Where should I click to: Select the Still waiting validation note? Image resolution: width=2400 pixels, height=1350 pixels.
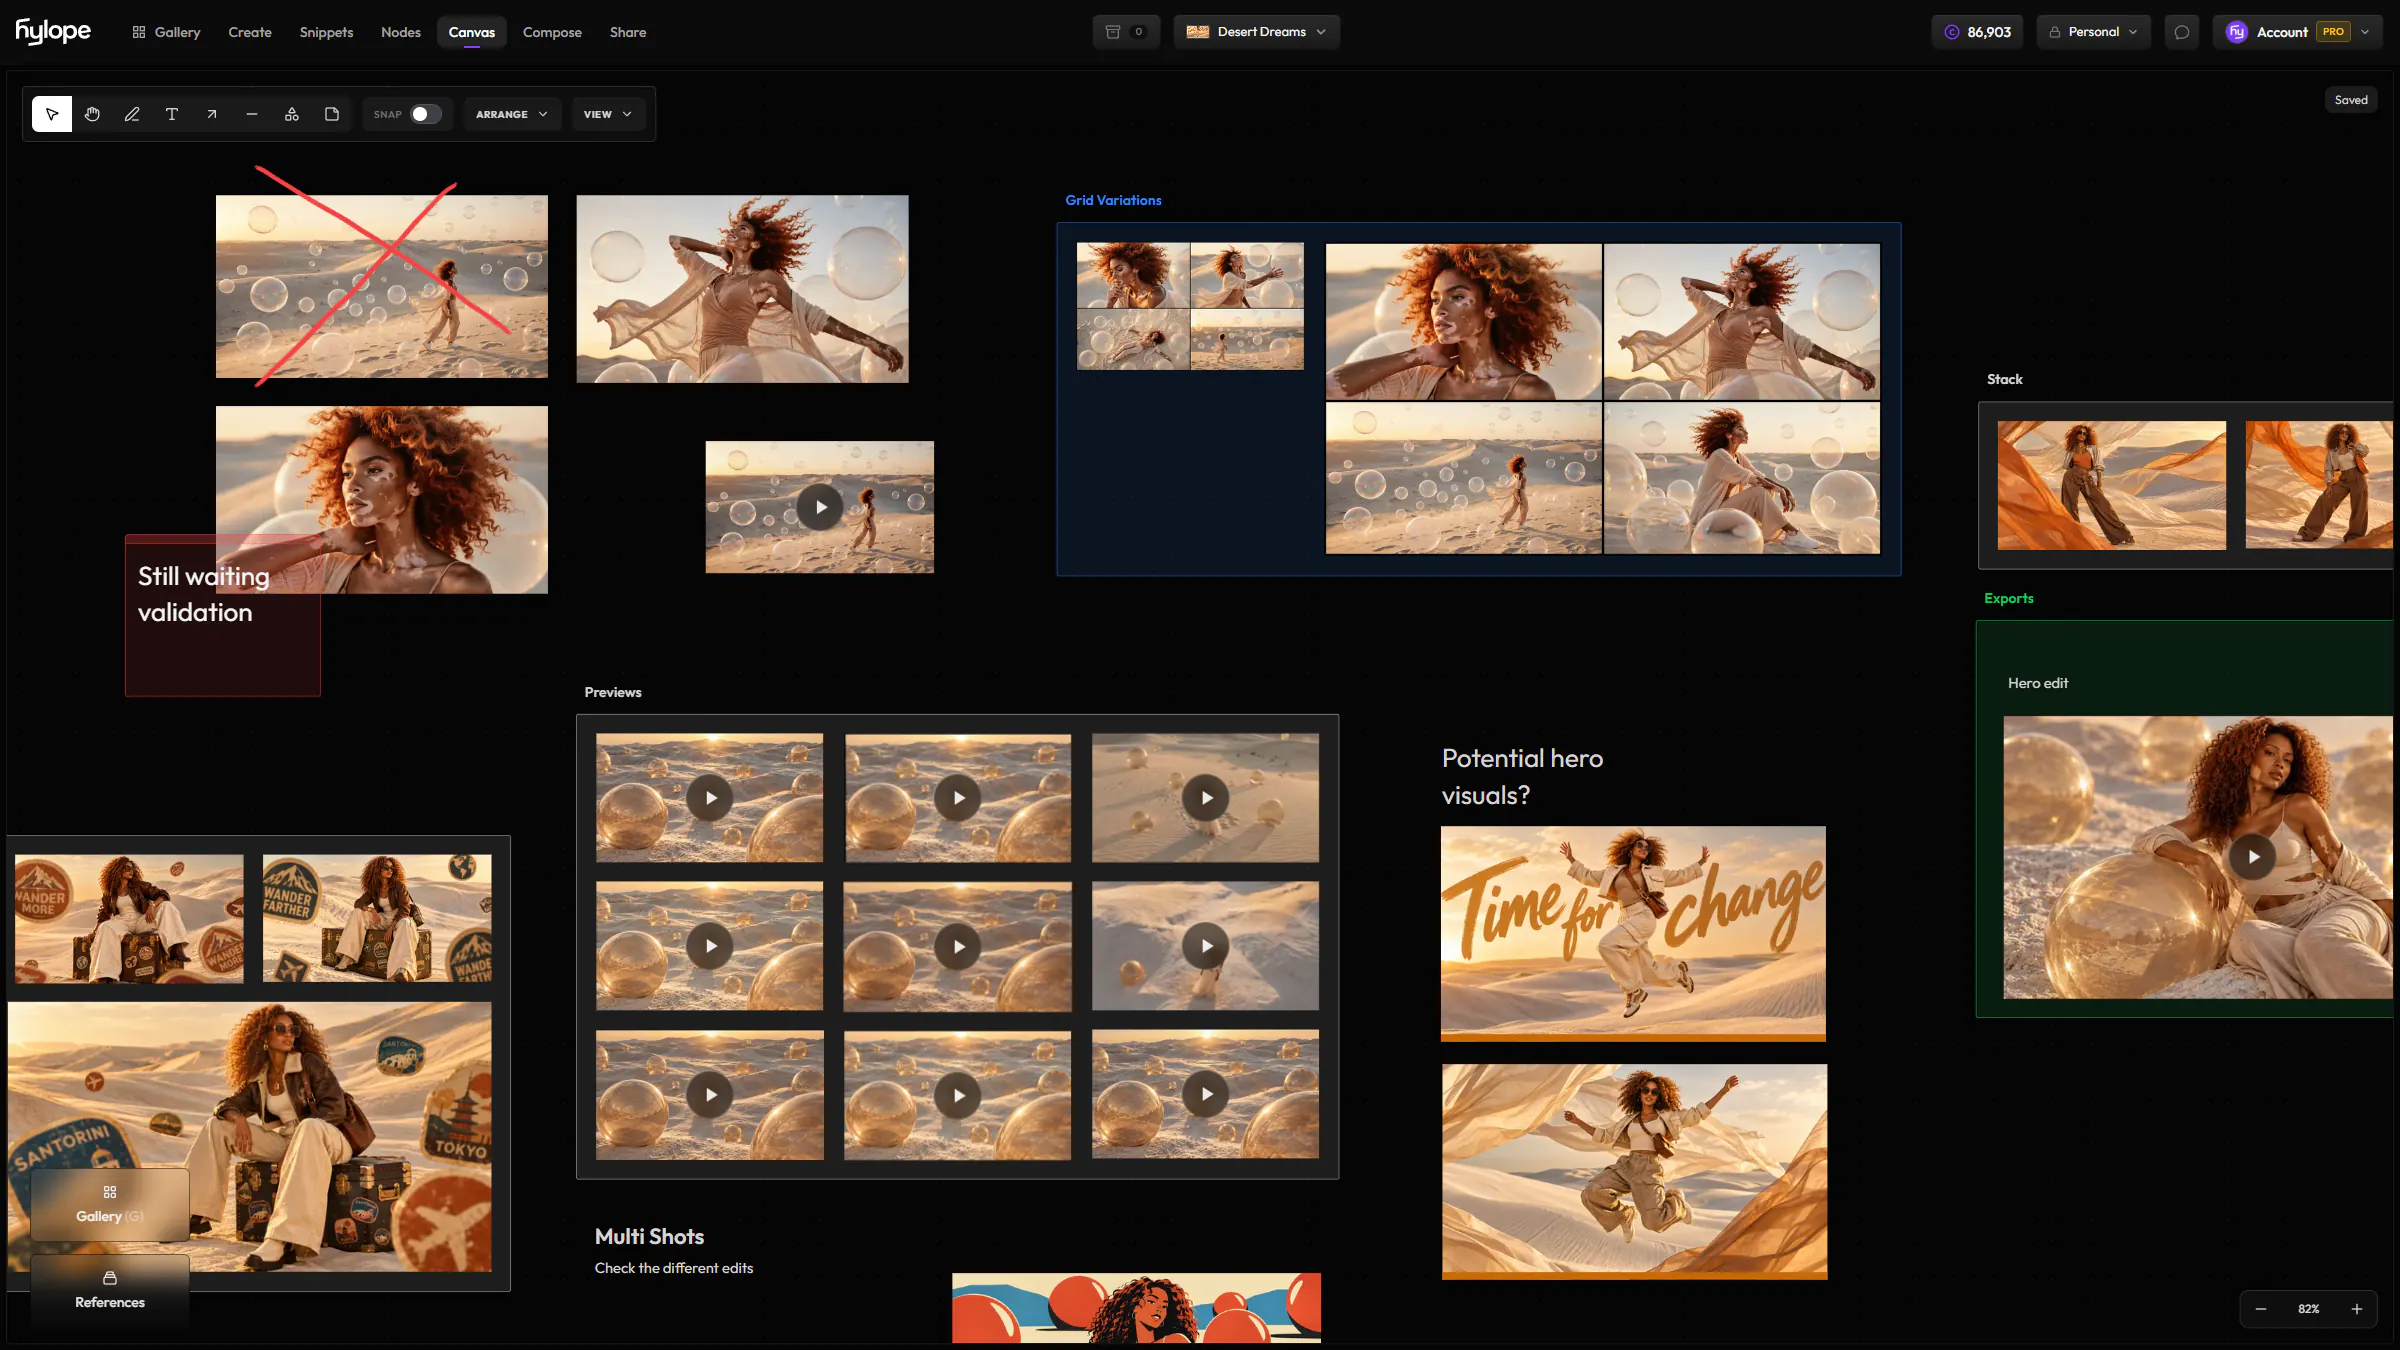[x=222, y=615]
